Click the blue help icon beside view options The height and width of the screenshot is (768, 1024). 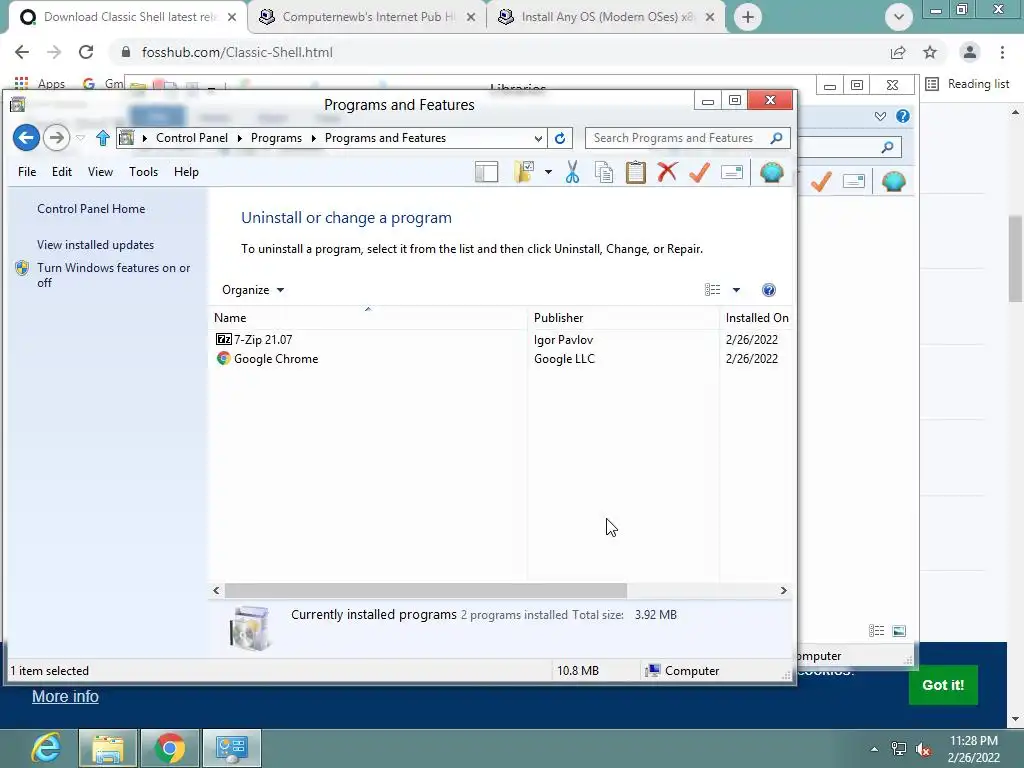[x=769, y=290]
